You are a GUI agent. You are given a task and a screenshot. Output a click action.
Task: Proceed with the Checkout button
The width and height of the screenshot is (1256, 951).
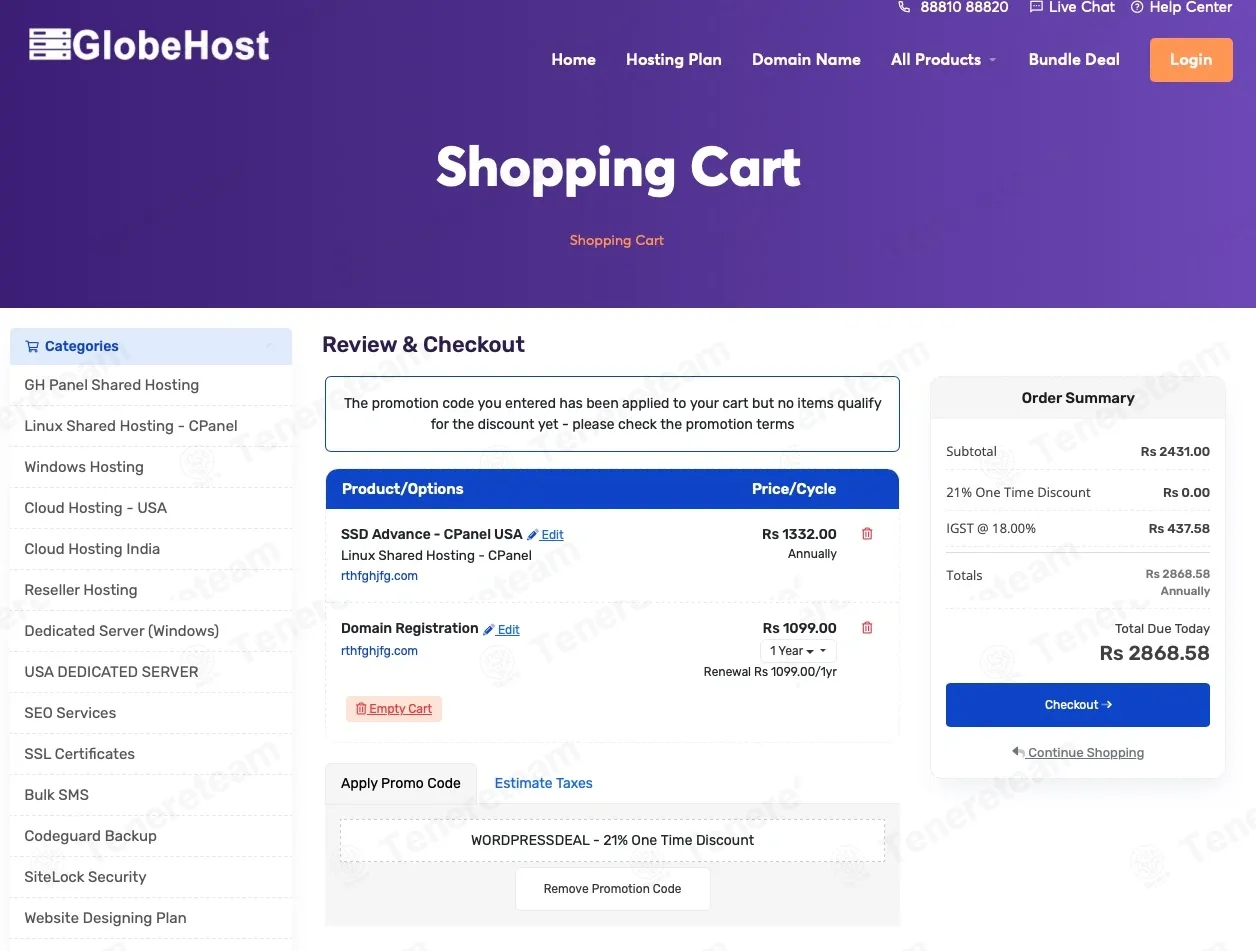(1078, 705)
